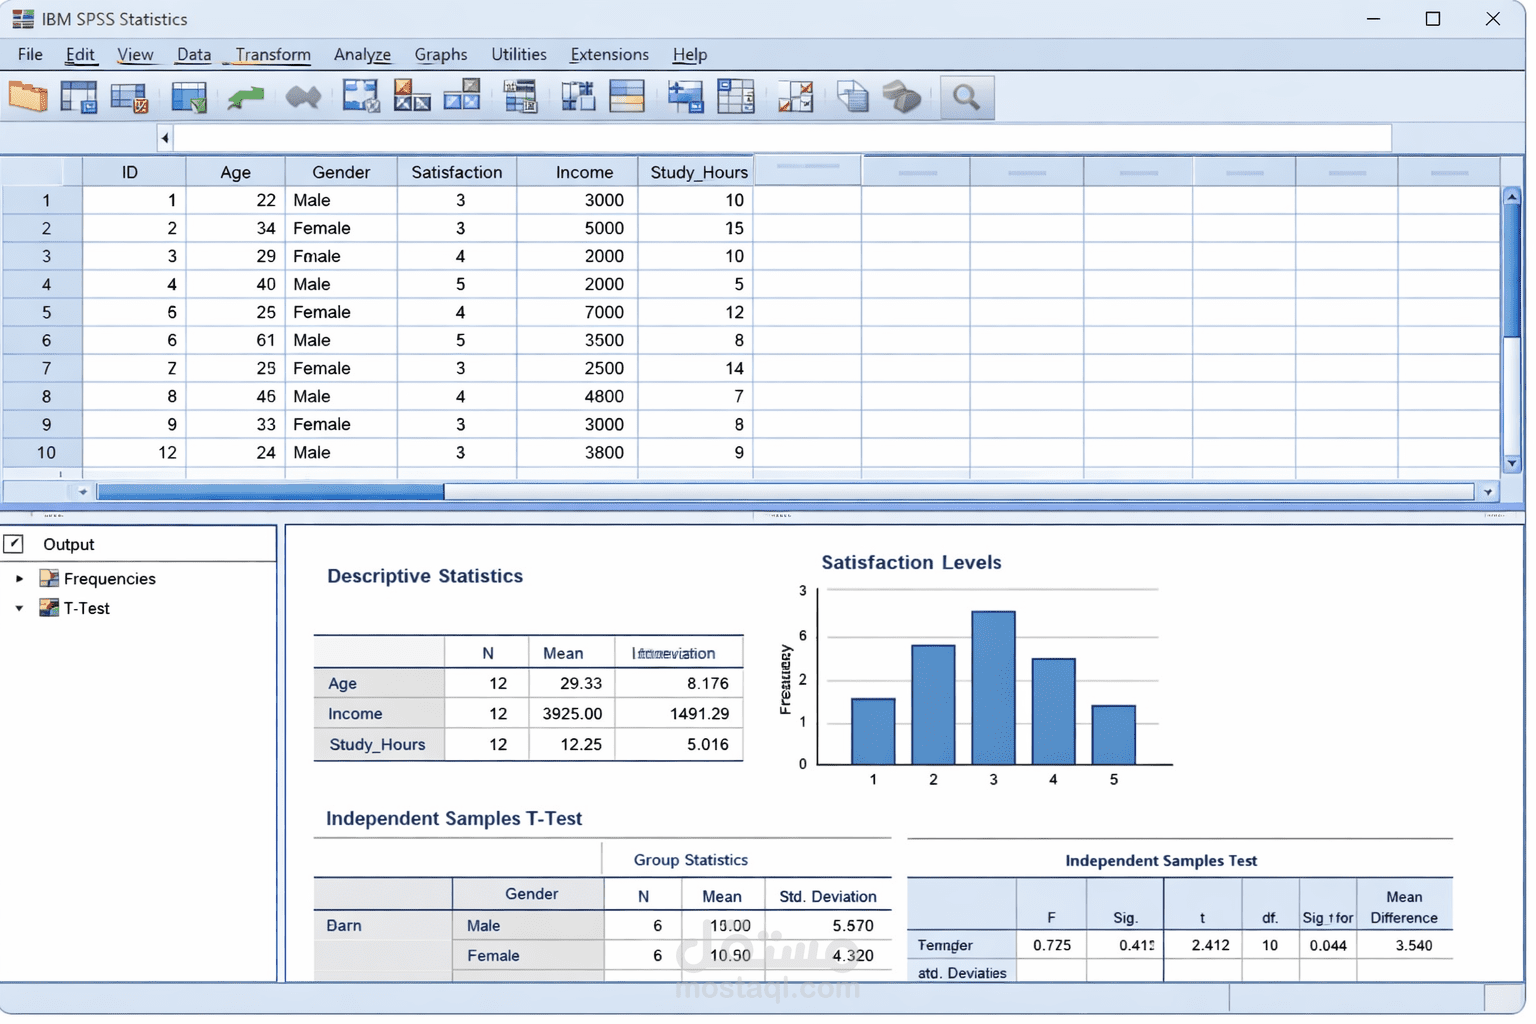The height and width of the screenshot is (1024, 1536).
Task: Select row header 5 in data grid
Action: click(x=42, y=312)
